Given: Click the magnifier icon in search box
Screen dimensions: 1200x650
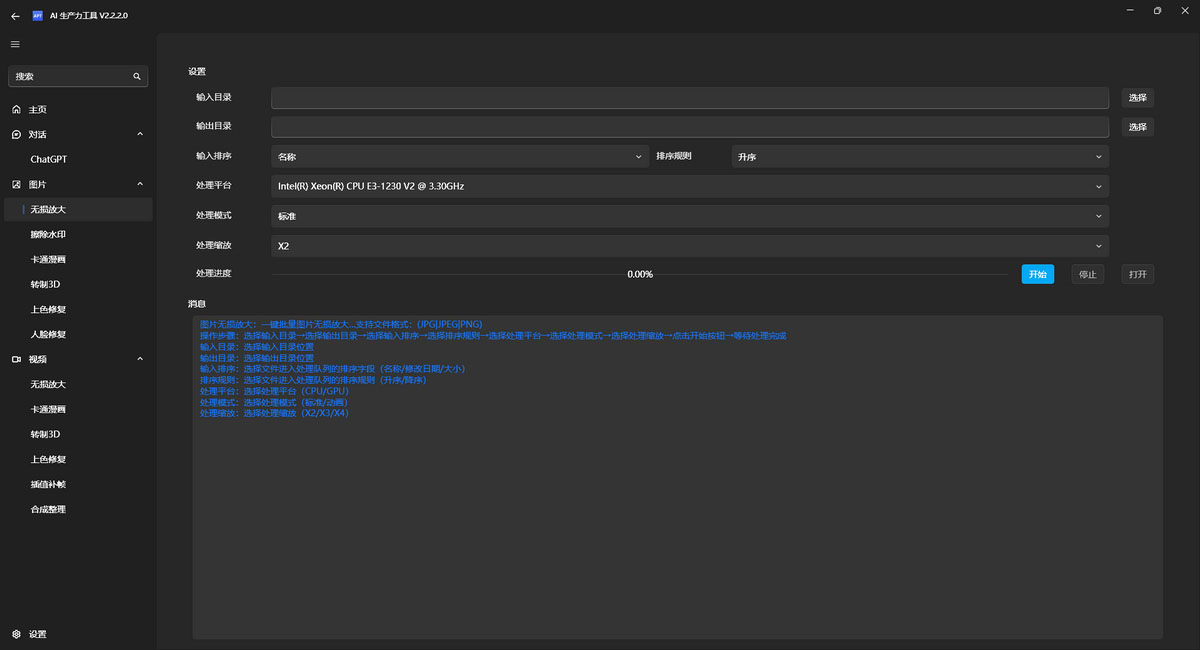Looking at the screenshot, I should (137, 76).
